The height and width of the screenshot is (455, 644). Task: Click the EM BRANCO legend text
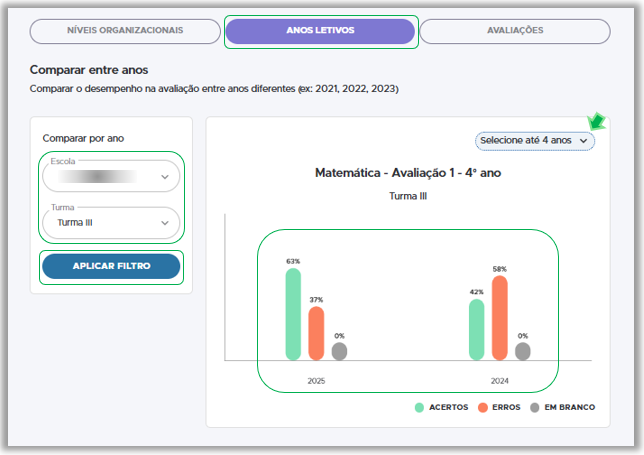tap(570, 407)
